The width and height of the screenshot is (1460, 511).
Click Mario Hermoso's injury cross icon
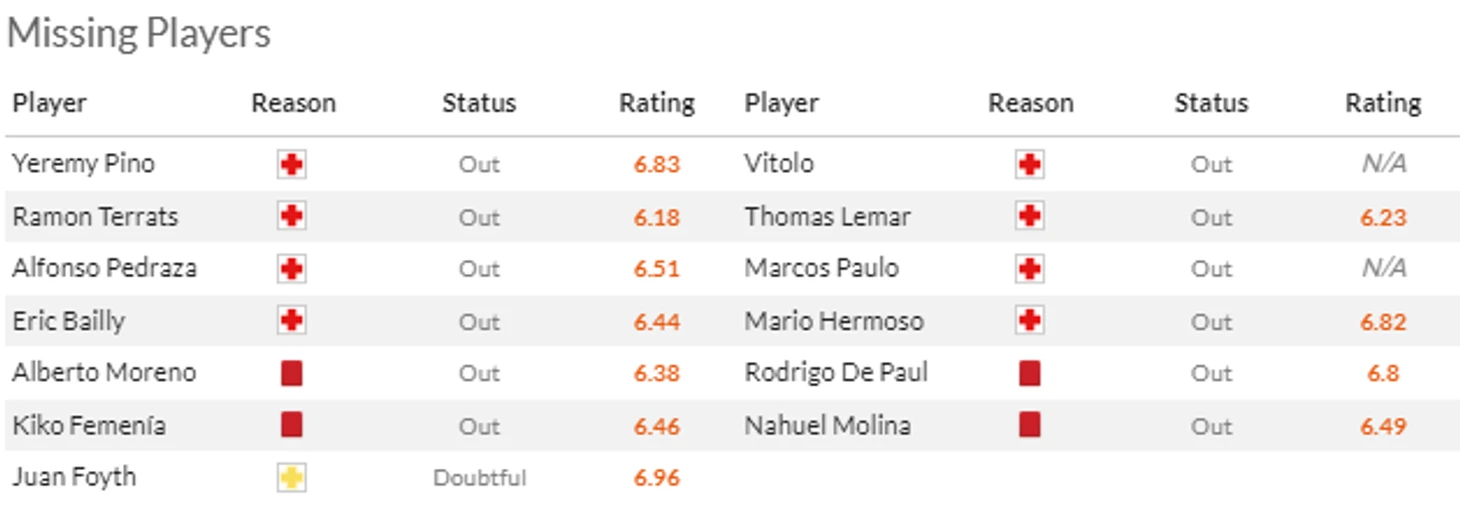point(1030,321)
